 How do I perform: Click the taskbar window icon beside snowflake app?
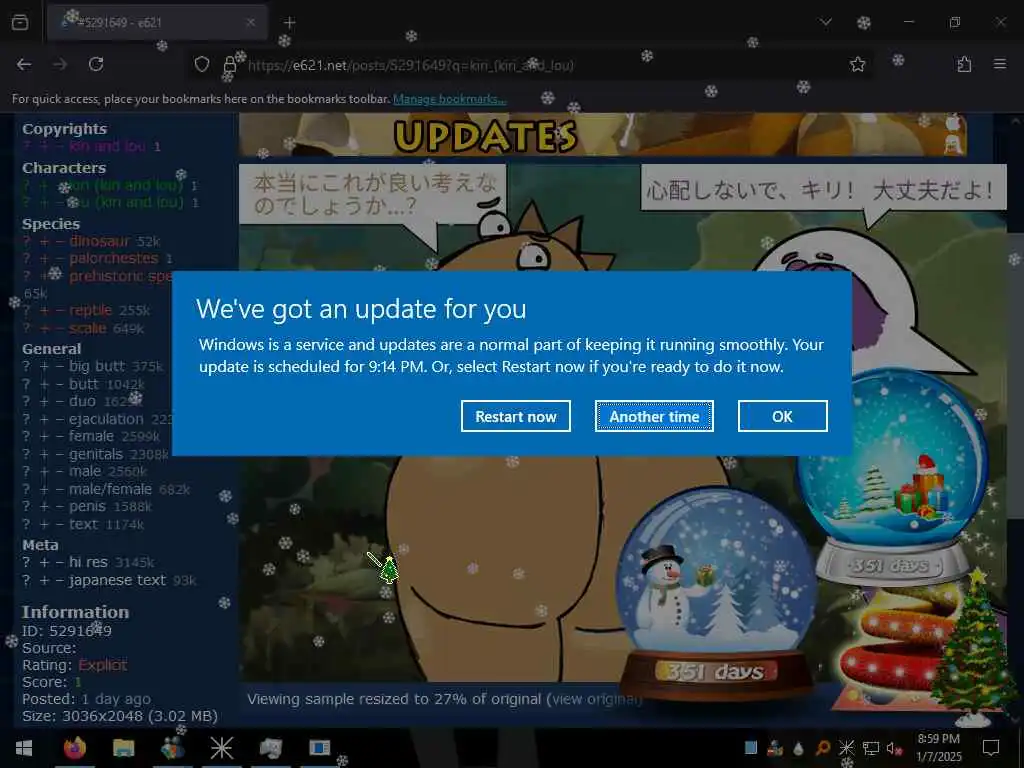click(270, 748)
